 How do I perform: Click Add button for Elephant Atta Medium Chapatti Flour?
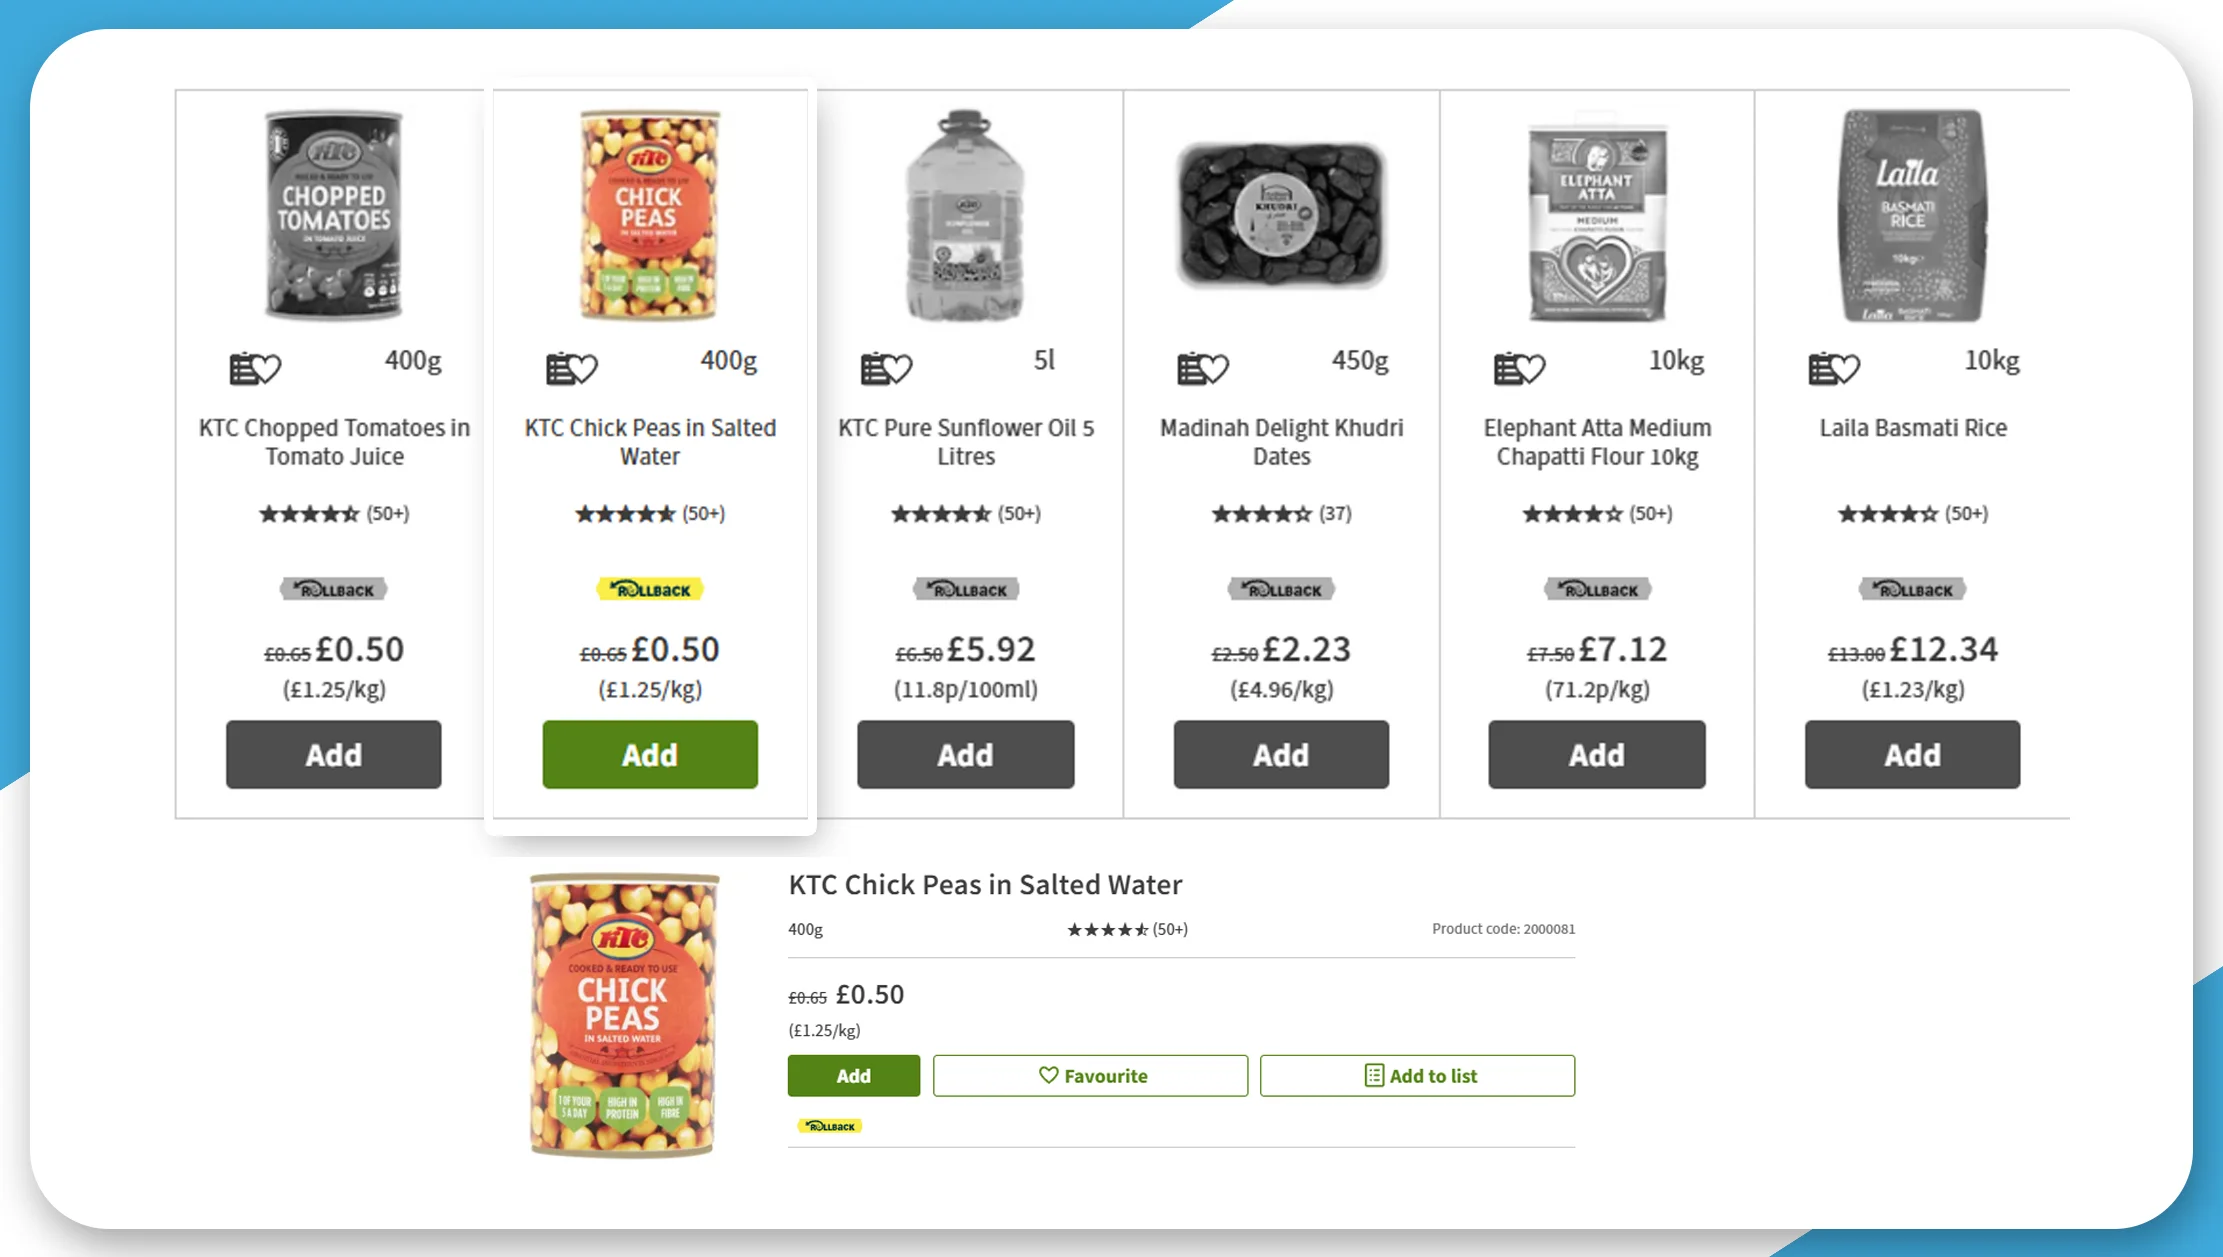click(1597, 755)
